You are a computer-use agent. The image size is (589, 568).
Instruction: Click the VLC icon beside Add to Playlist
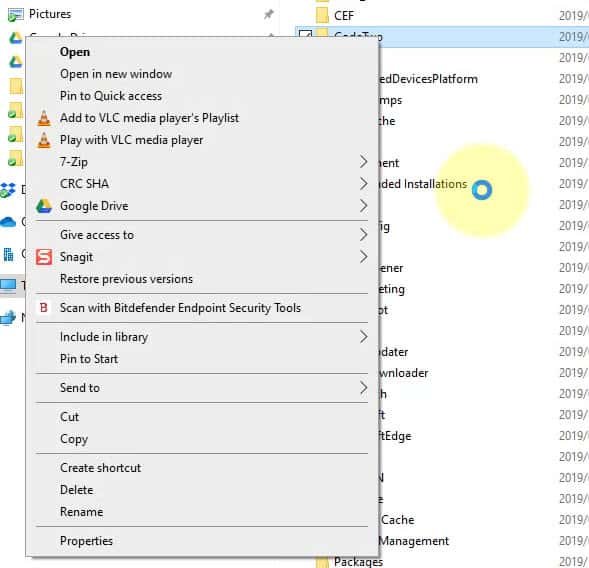(44, 118)
